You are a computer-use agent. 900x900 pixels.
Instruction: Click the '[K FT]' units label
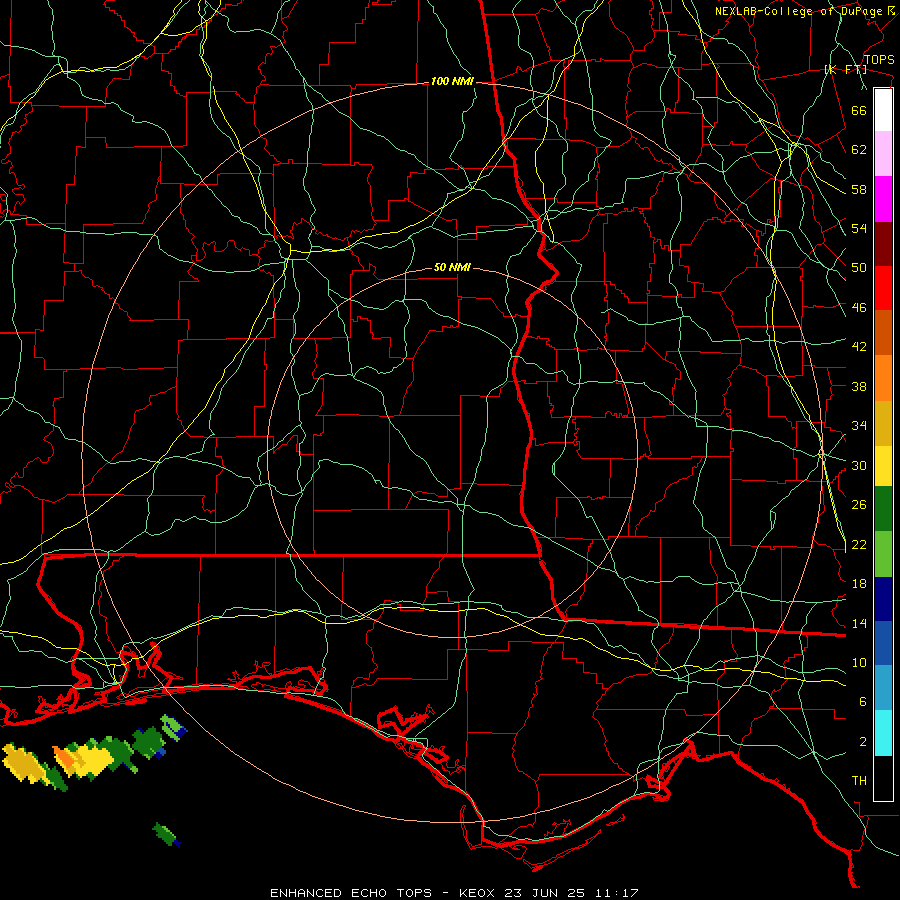(x=845, y=70)
